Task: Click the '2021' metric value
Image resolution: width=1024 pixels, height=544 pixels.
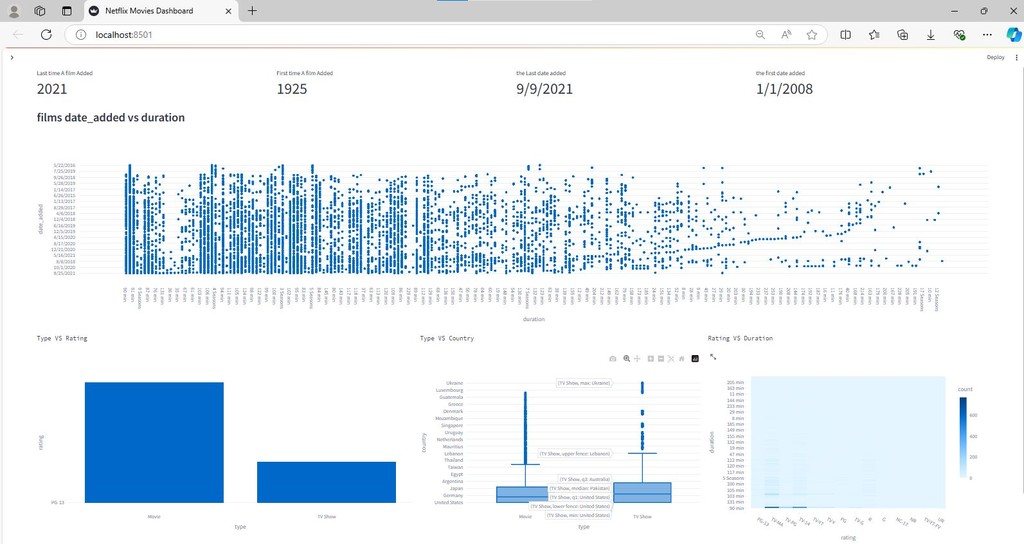Action: [x=52, y=89]
